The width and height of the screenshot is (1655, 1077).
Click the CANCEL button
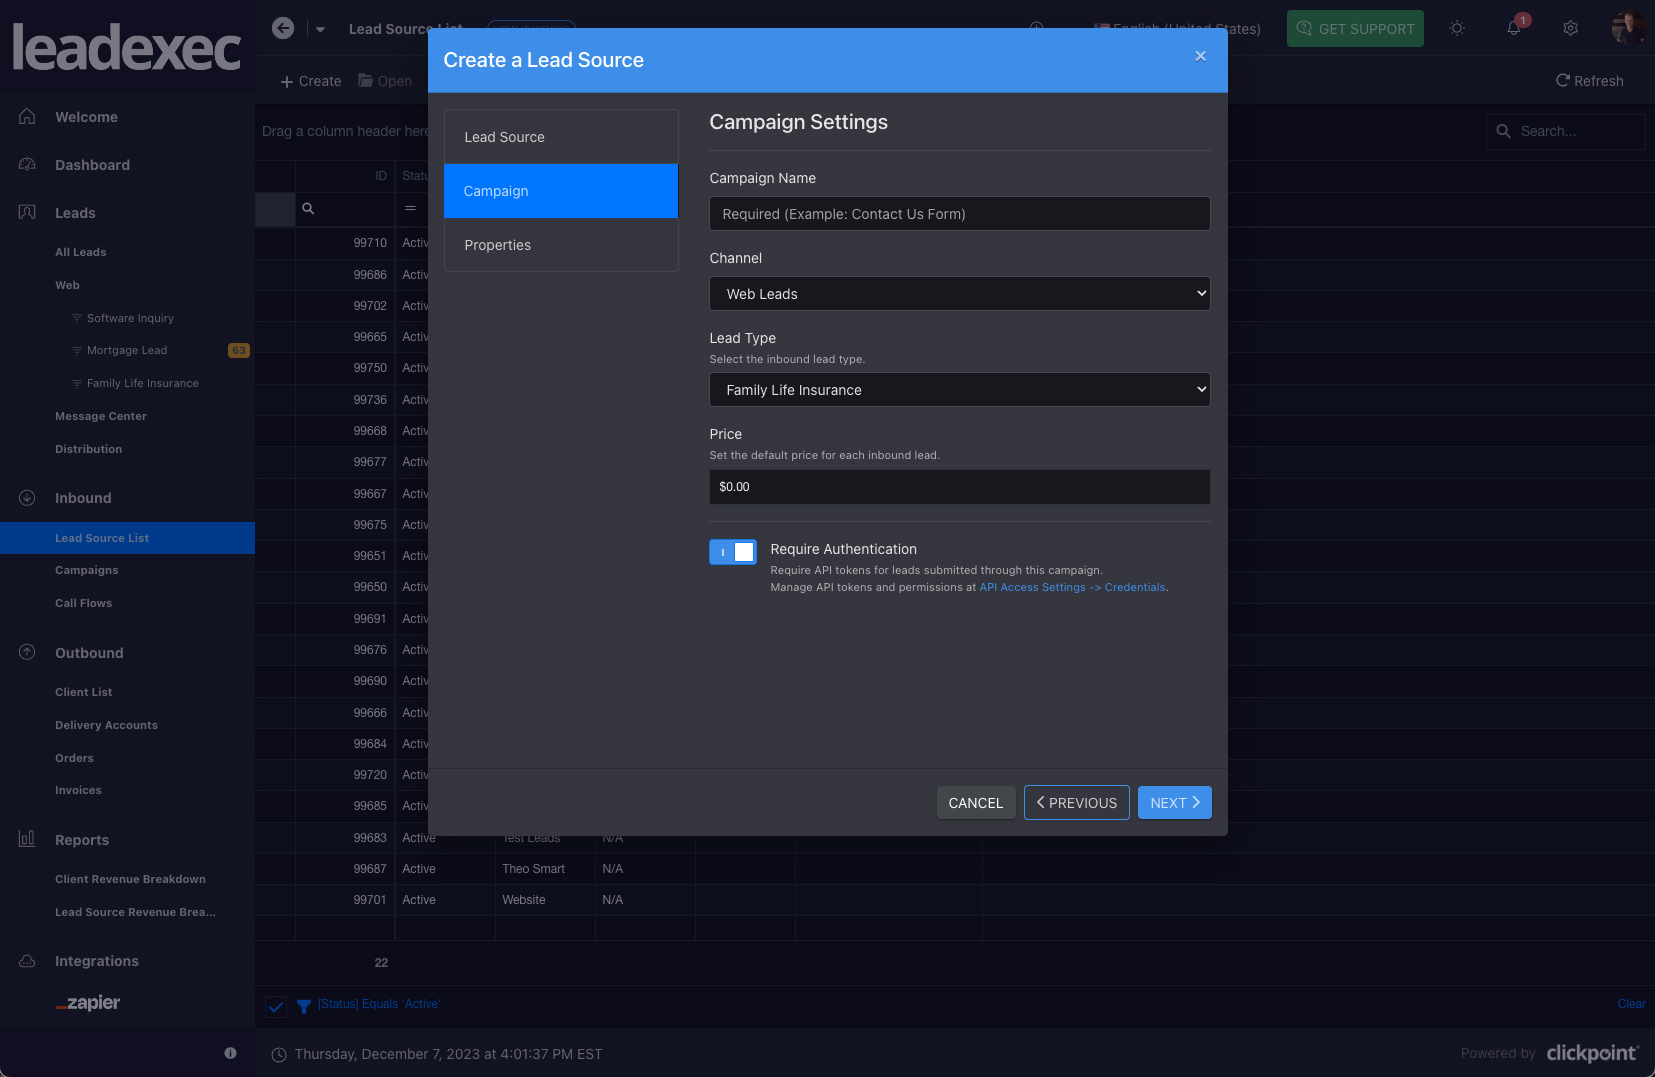pos(975,803)
